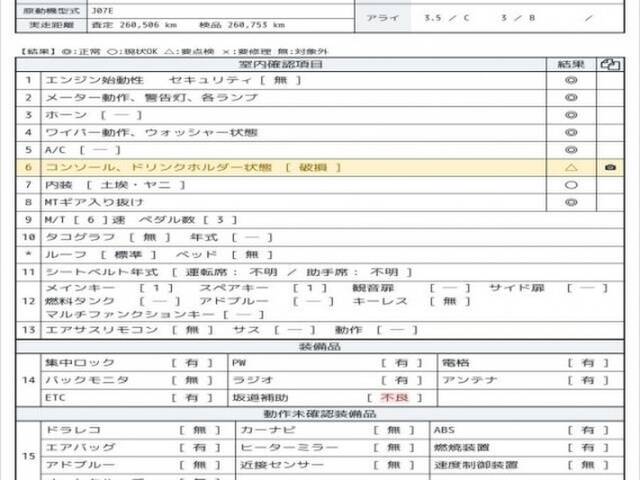The image size is (640, 480).
Task: Select the highlighted コンソール、ドリンクホルダー状態 row
Action: pyautogui.click(x=320, y=167)
